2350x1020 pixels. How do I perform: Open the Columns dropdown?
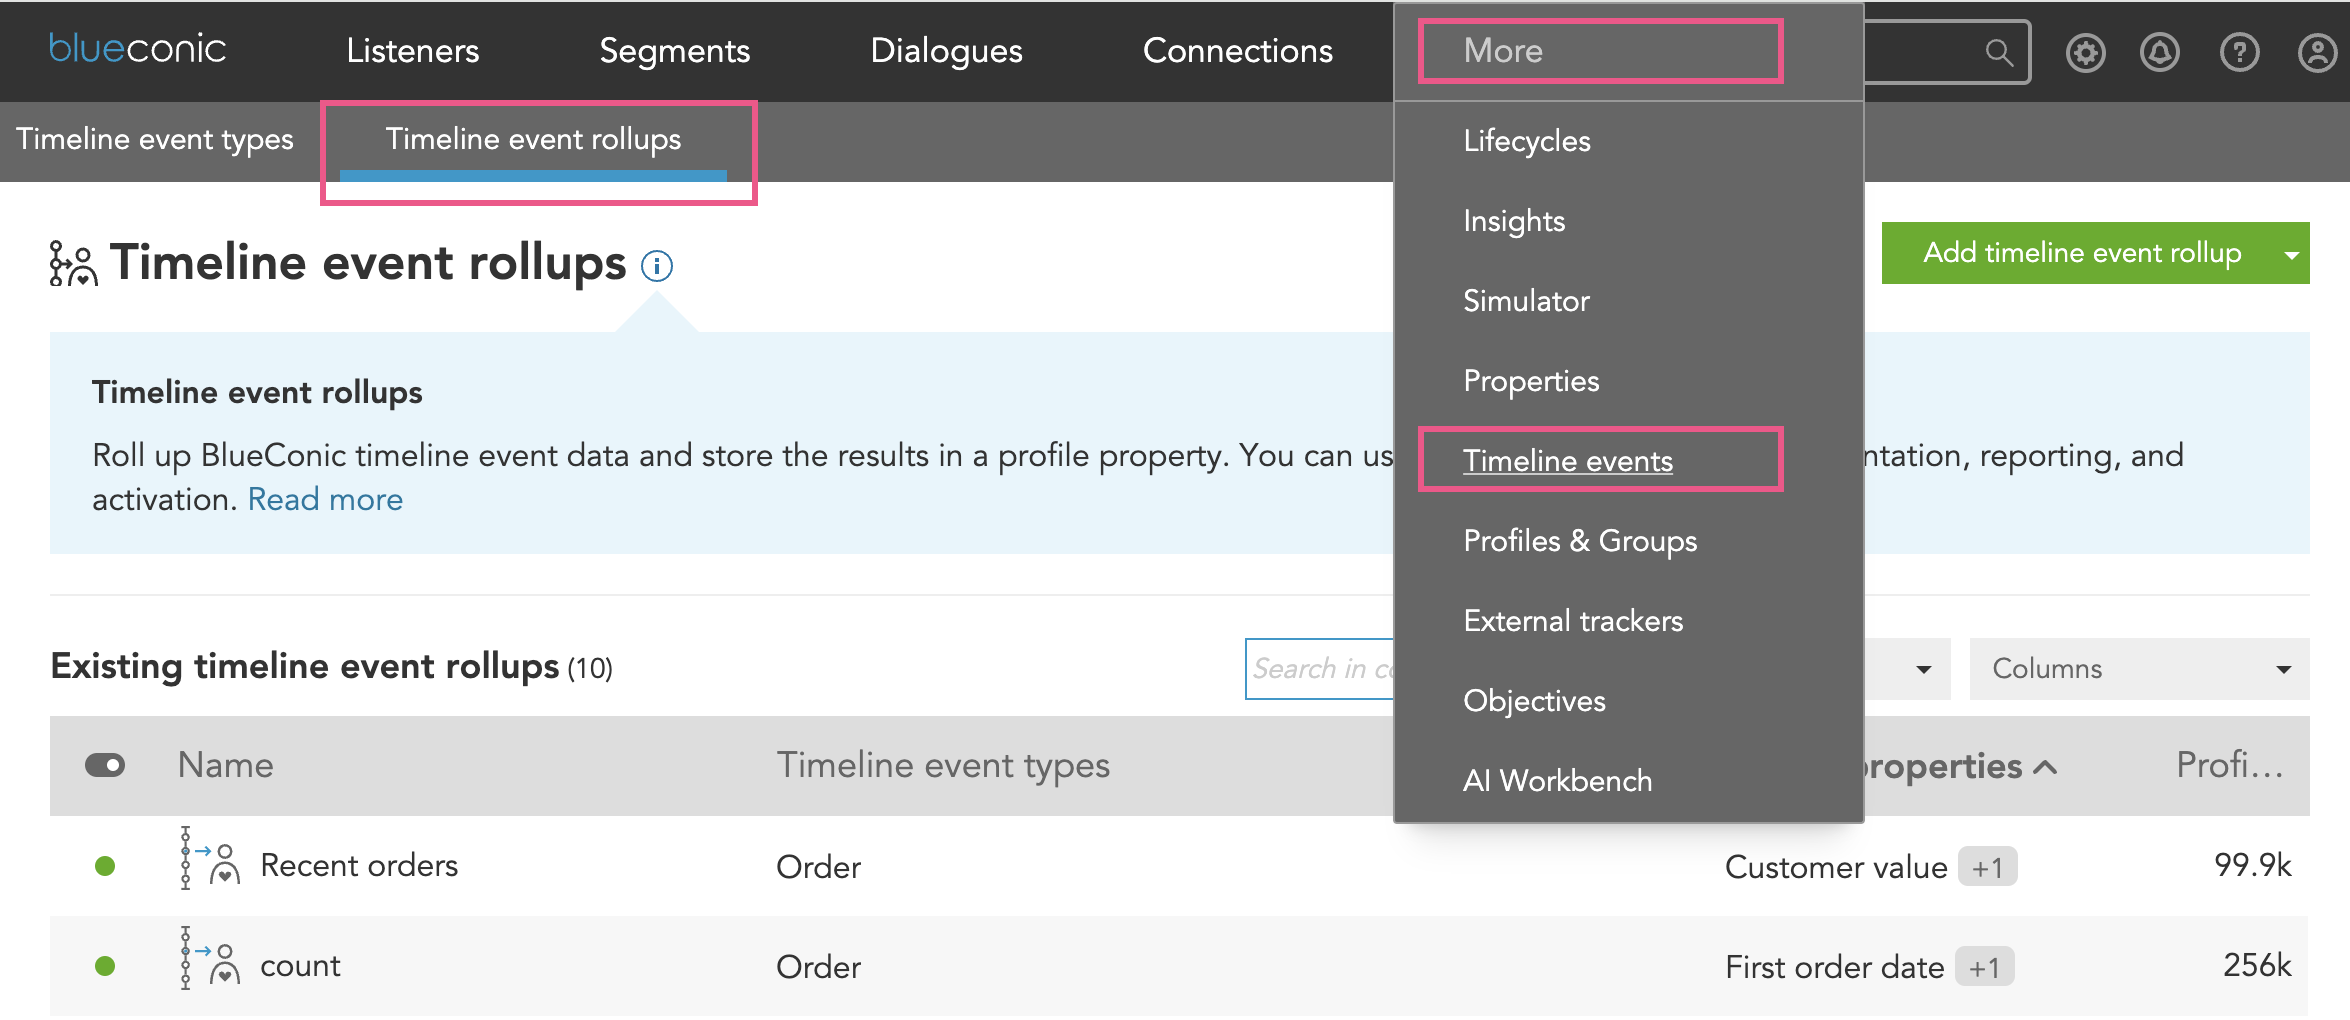(2139, 668)
